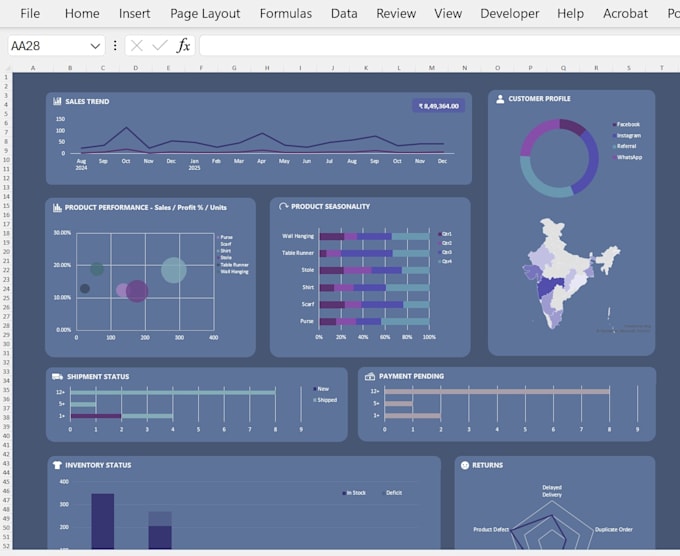This screenshot has width=680, height=556.
Task: Select the Customer Profile person icon
Action: (x=500, y=99)
